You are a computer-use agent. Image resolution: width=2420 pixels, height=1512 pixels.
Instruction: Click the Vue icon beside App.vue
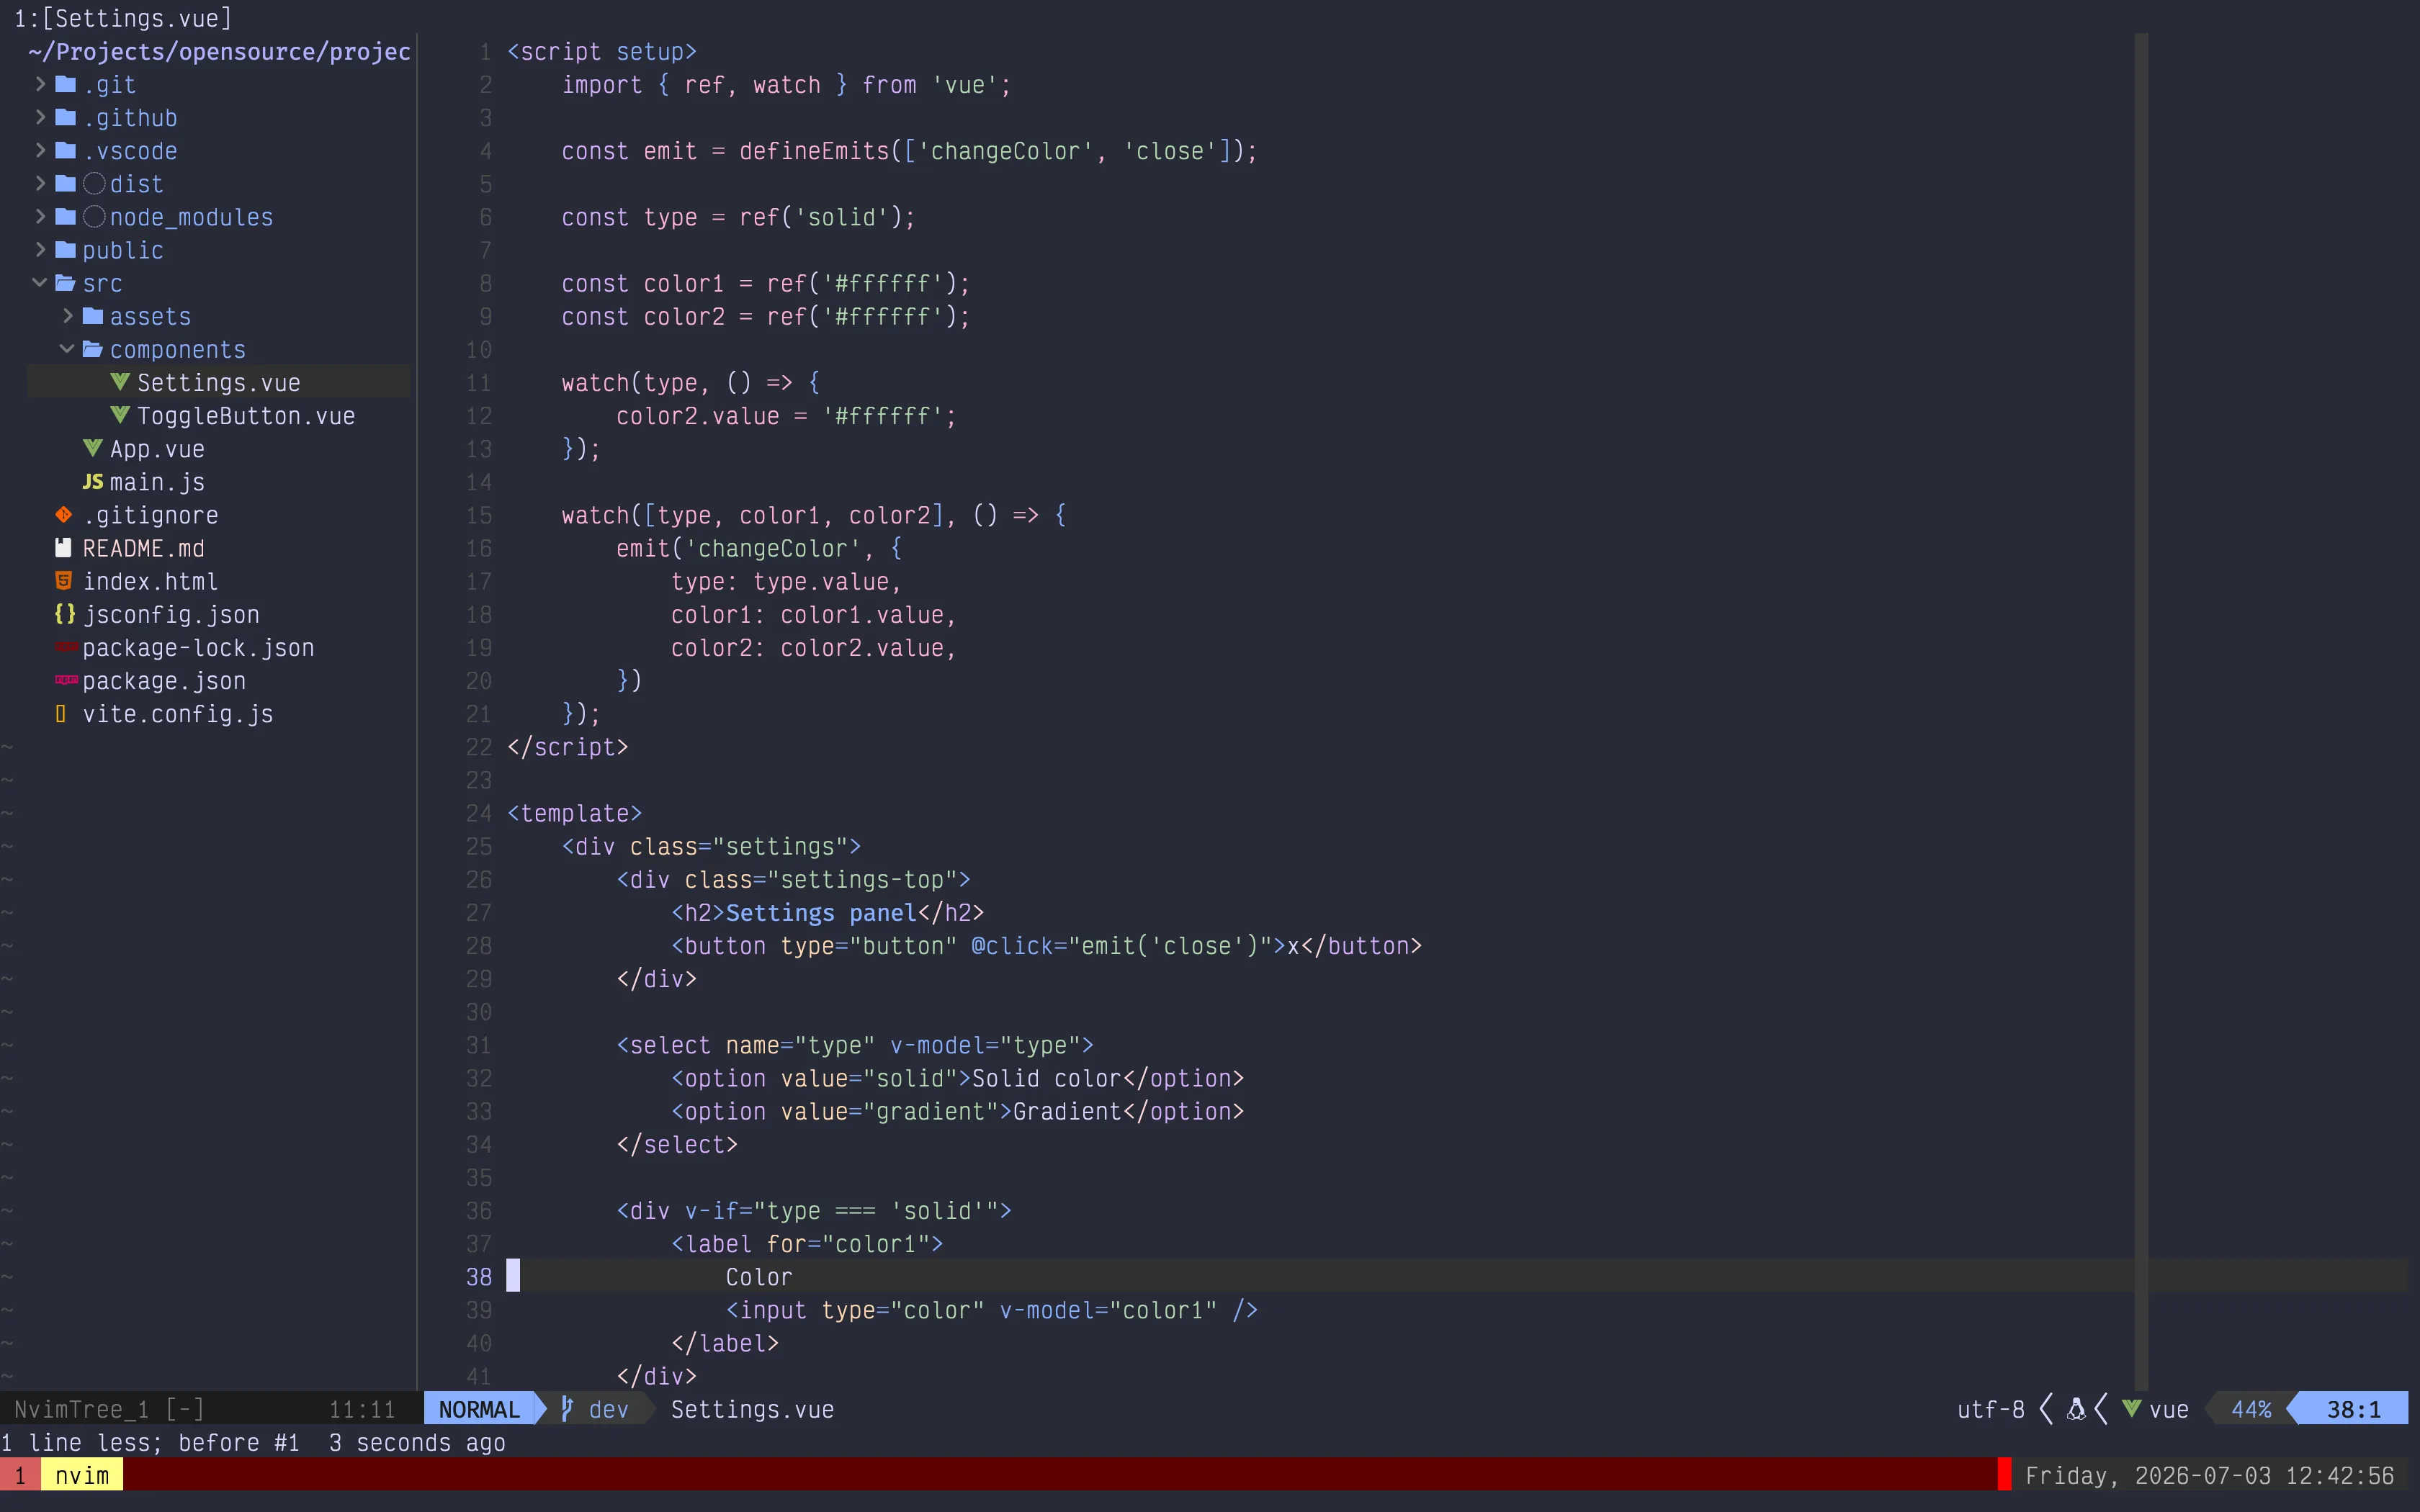coord(93,448)
